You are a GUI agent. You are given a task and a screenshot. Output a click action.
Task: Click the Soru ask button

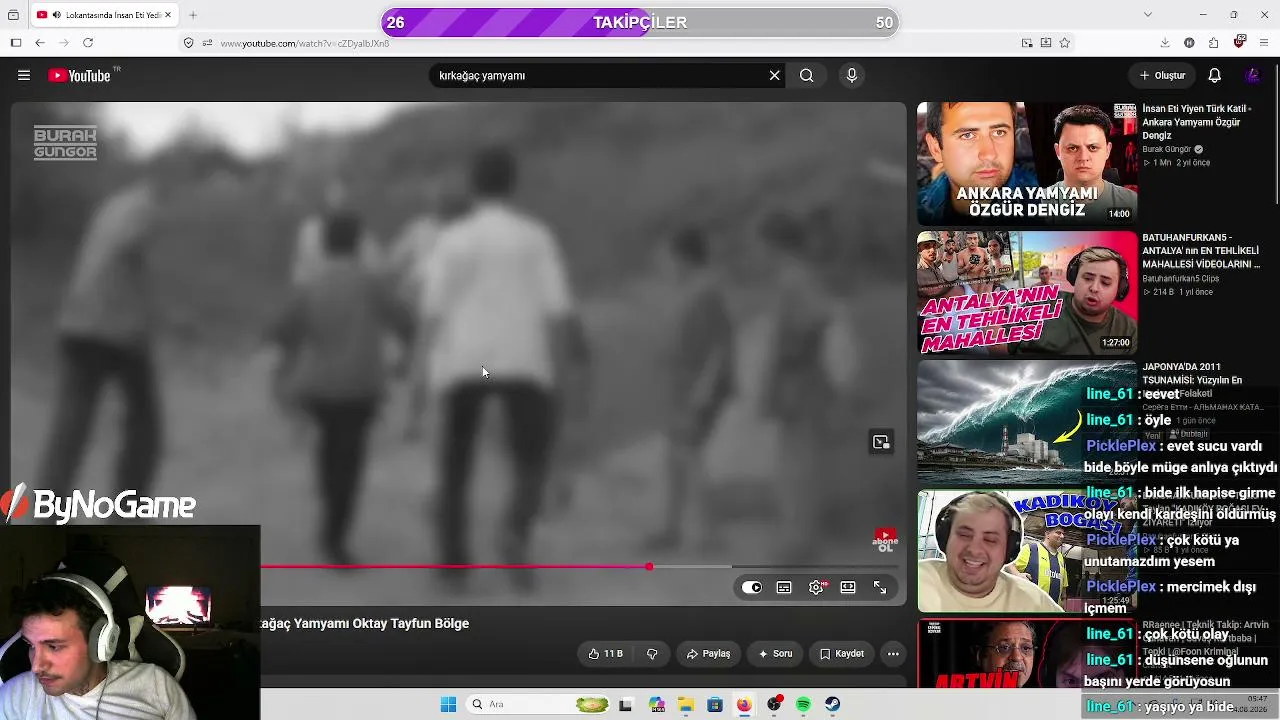coord(775,654)
